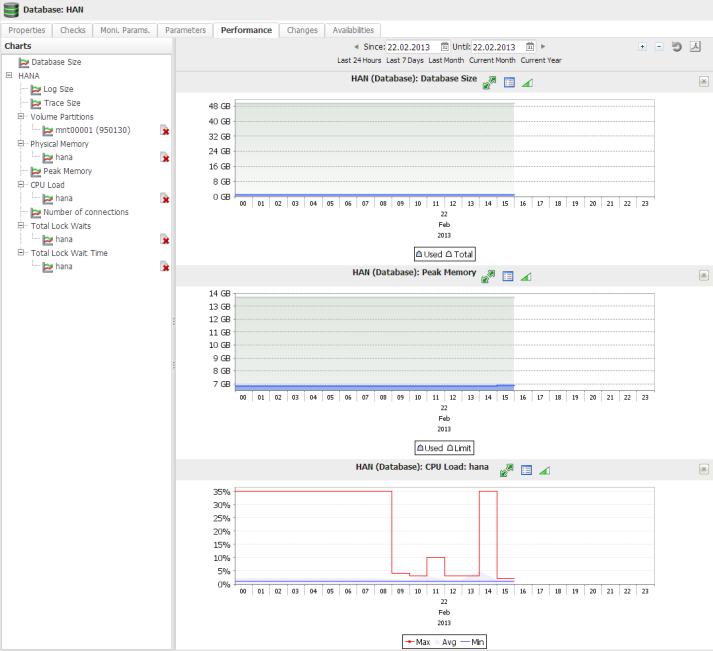The image size is (713, 651).
Task: Select hana under Total Lock Waits
Action: (64, 239)
